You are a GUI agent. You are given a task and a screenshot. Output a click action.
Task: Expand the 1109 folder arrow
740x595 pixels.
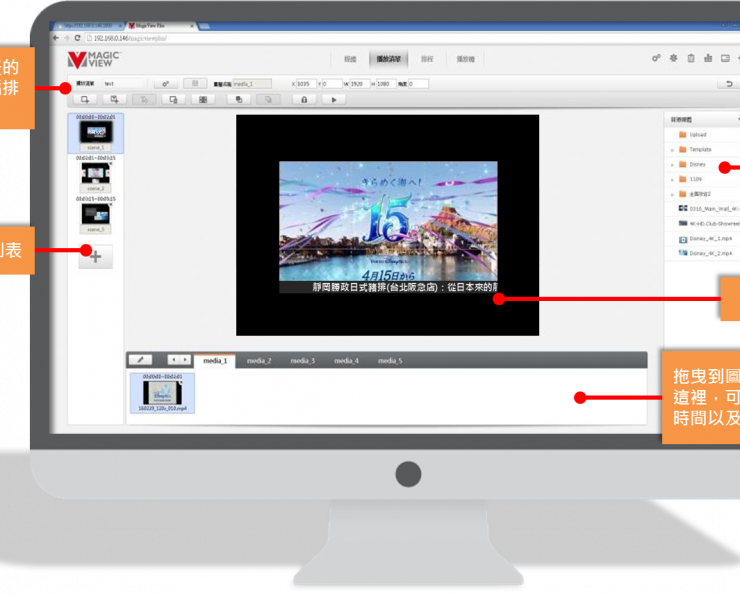[x=672, y=180]
